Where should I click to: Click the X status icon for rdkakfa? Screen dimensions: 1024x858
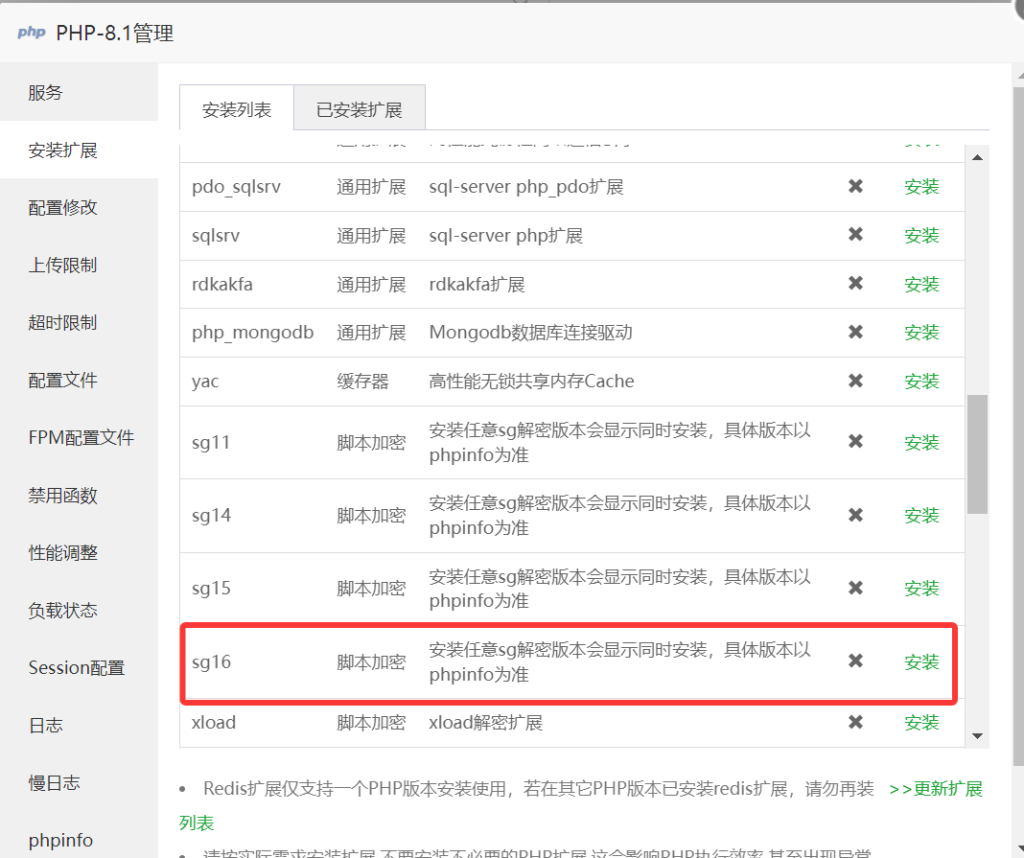(855, 284)
